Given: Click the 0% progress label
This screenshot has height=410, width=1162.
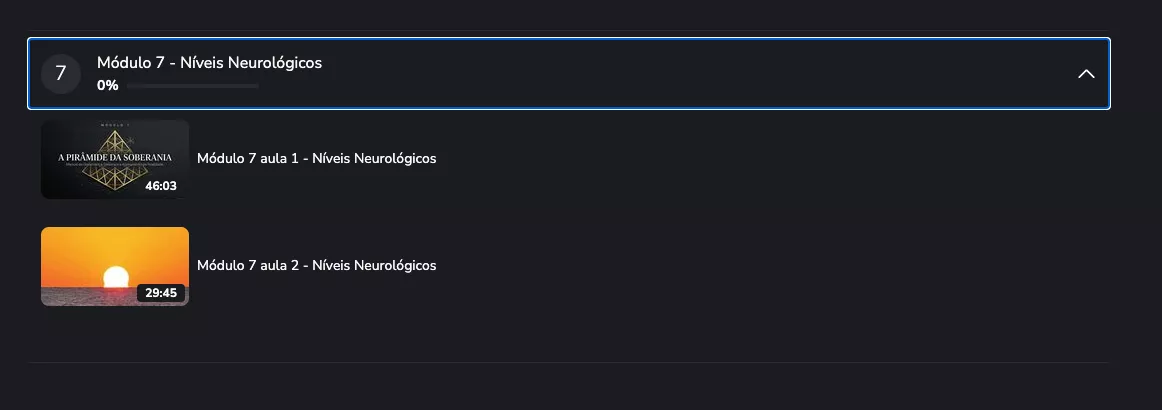Looking at the screenshot, I should (x=108, y=86).
